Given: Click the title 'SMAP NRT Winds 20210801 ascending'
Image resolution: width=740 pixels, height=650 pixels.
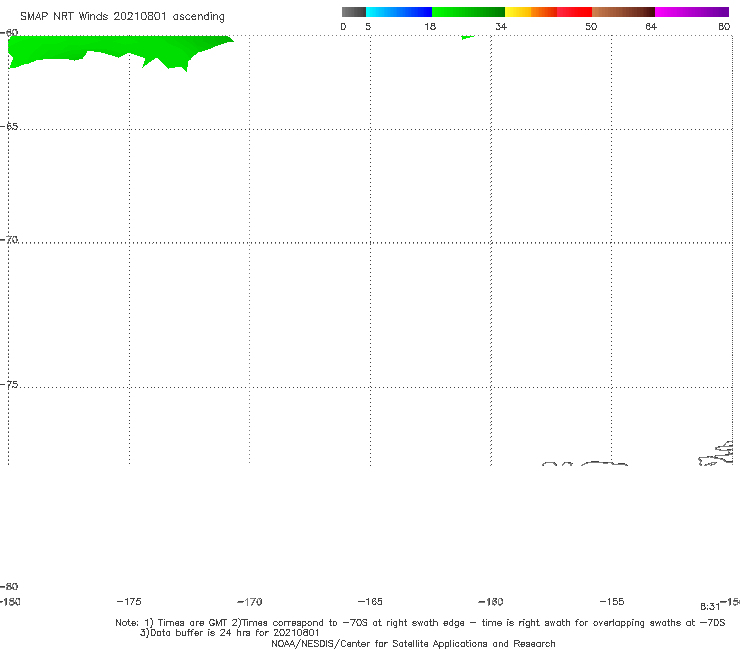Looking at the screenshot, I should pyautogui.click(x=122, y=17).
